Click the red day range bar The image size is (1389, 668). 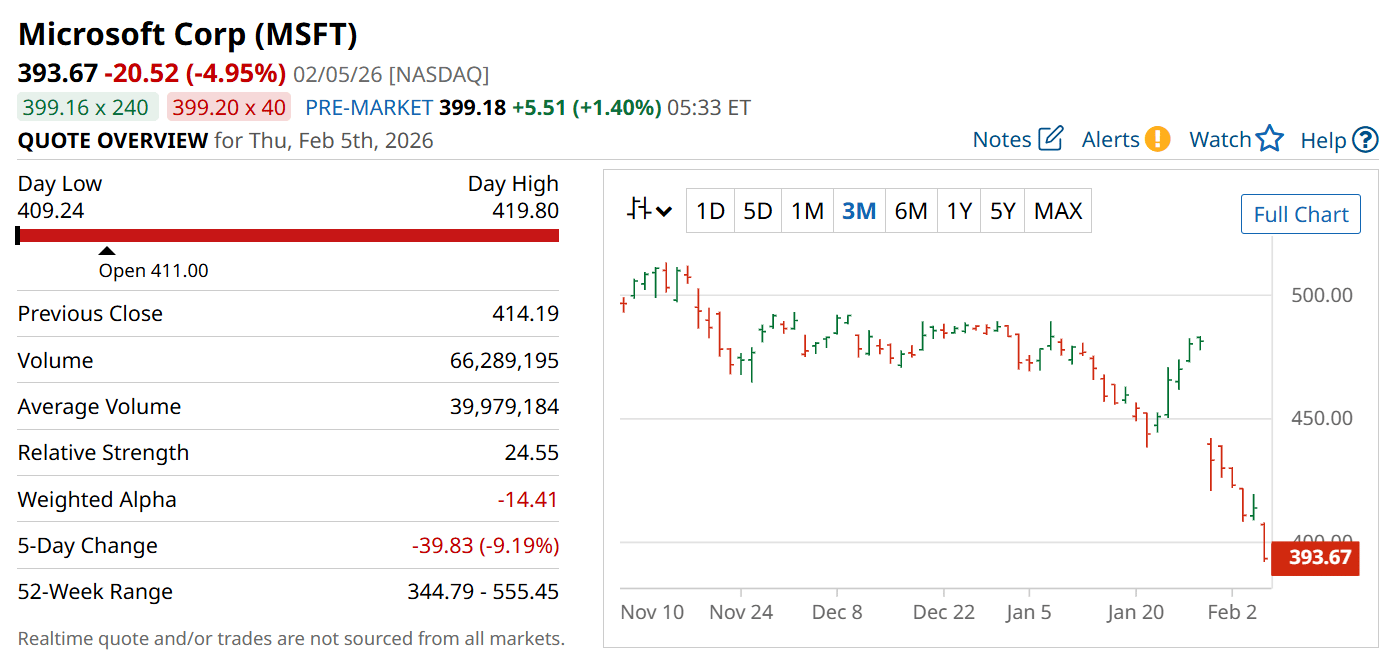[x=288, y=235]
